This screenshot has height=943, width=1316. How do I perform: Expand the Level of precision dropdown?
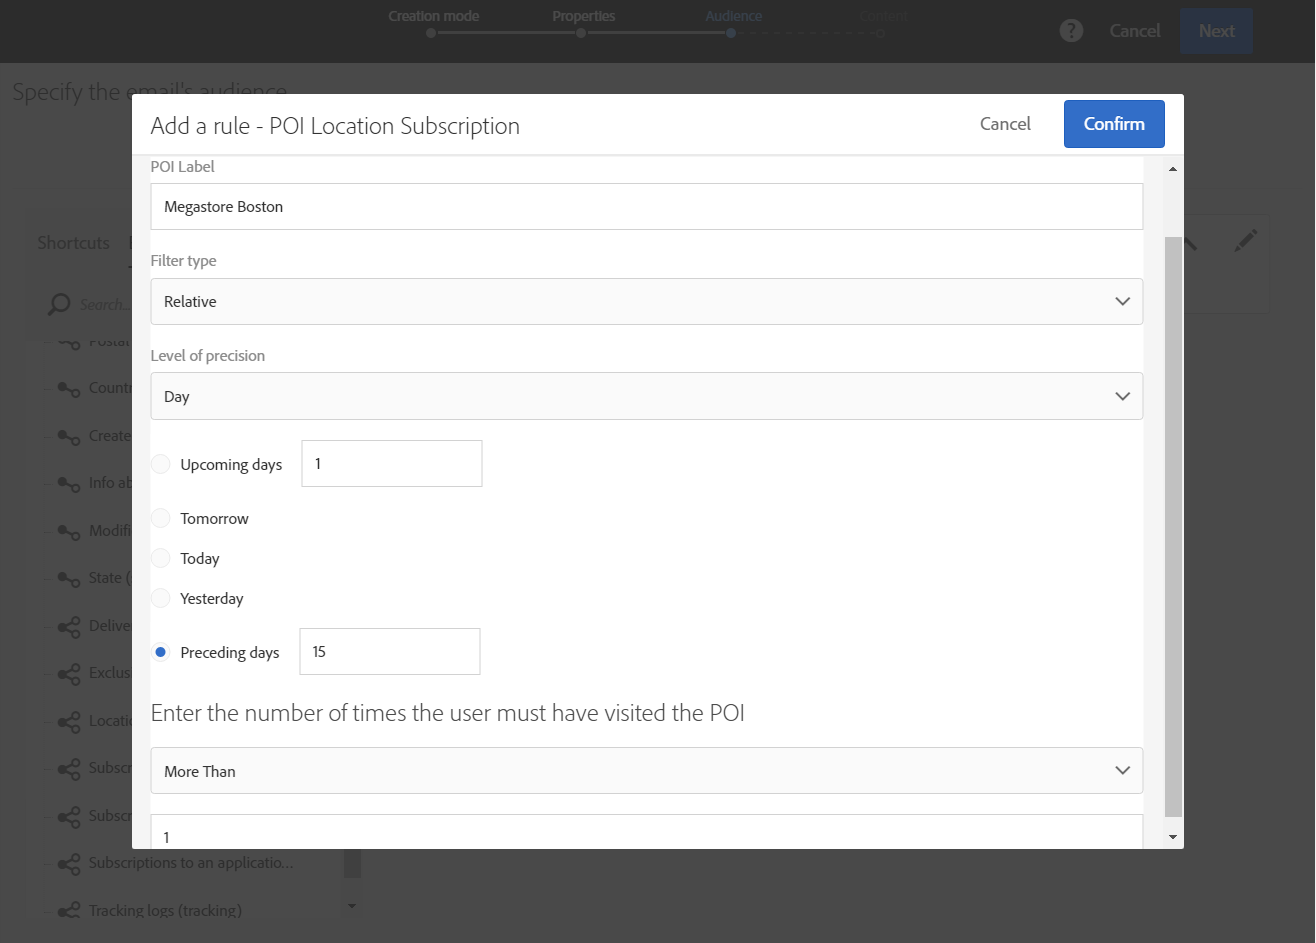[x=646, y=396]
